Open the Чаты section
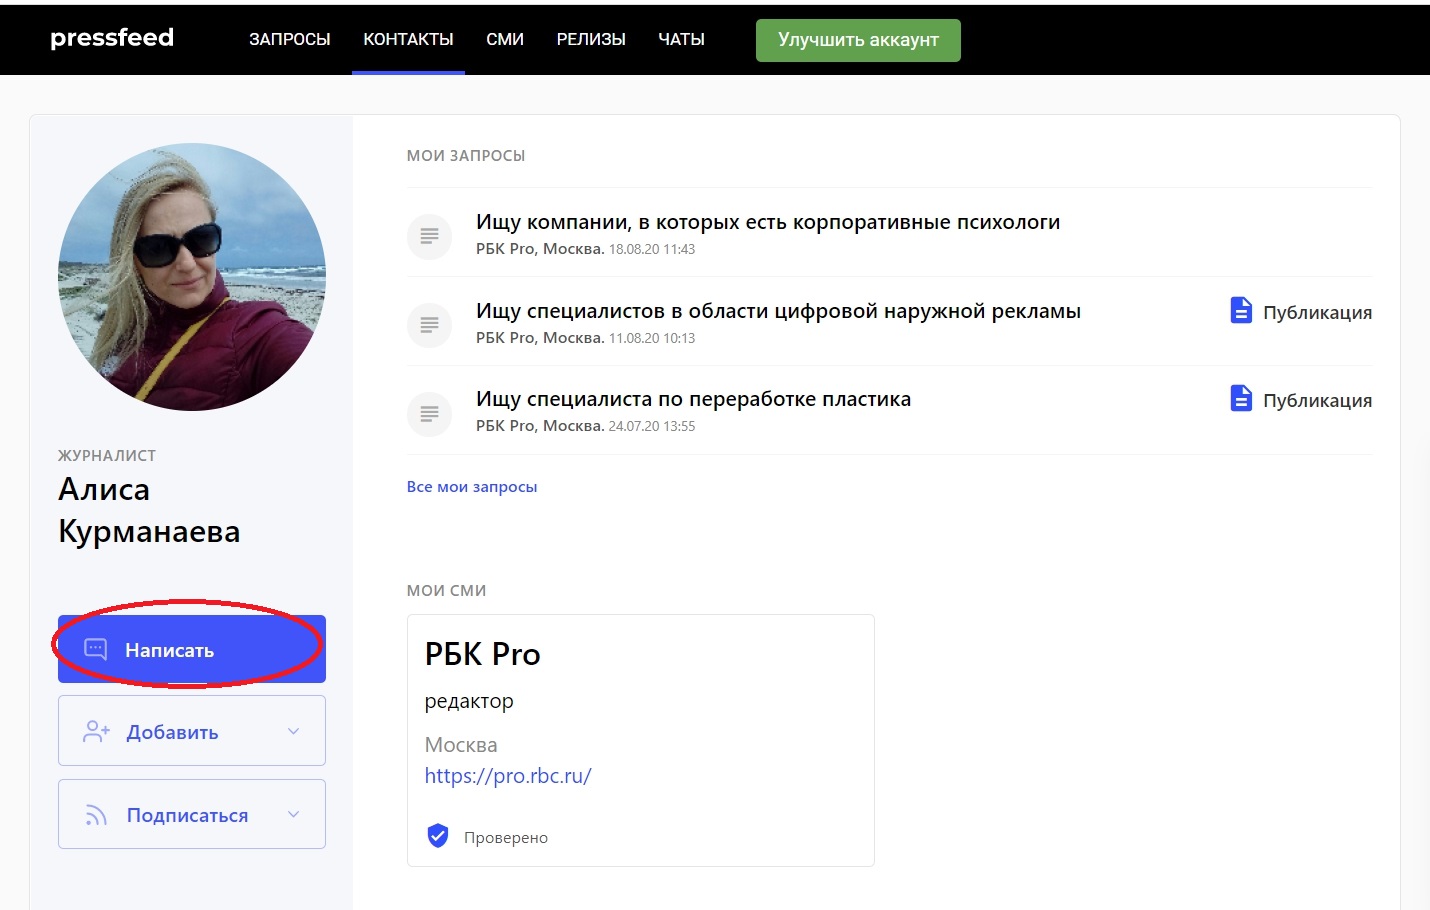Image resolution: width=1430 pixels, height=910 pixels. point(681,40)
